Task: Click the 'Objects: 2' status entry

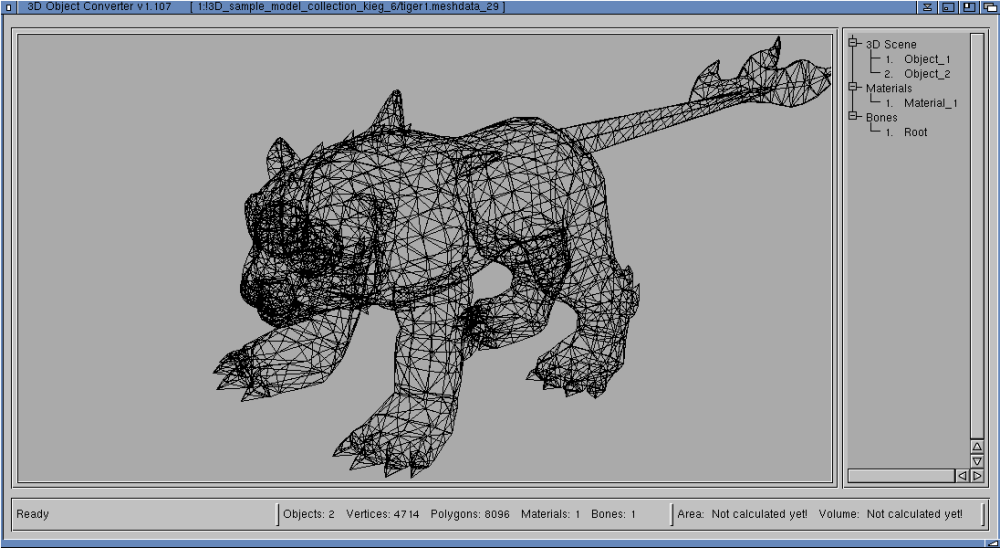Action: tap(309, 514)
